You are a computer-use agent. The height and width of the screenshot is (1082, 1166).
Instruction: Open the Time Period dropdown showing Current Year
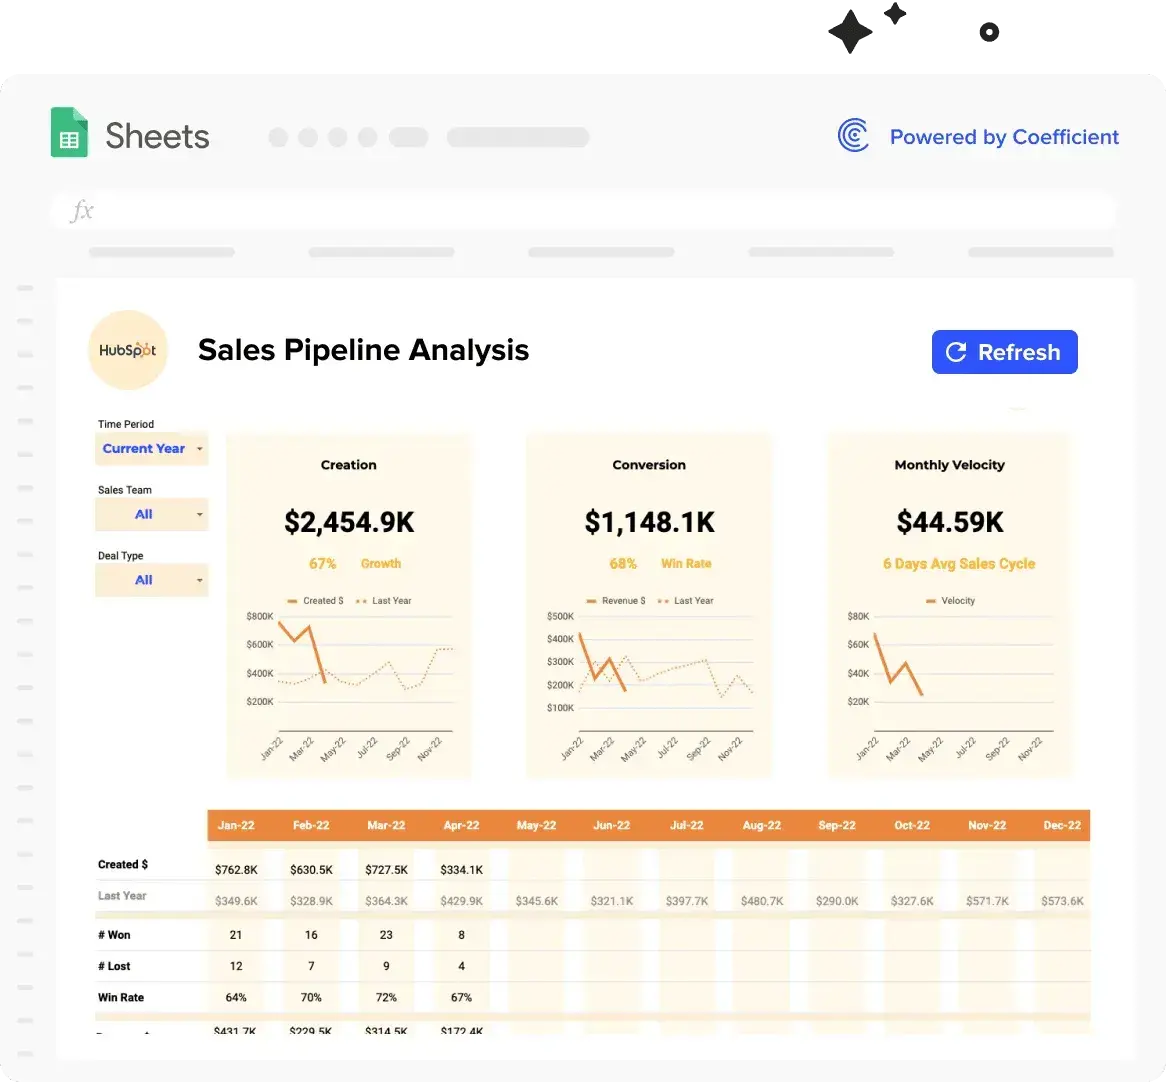pyautogui.click(x=151, y=448)
